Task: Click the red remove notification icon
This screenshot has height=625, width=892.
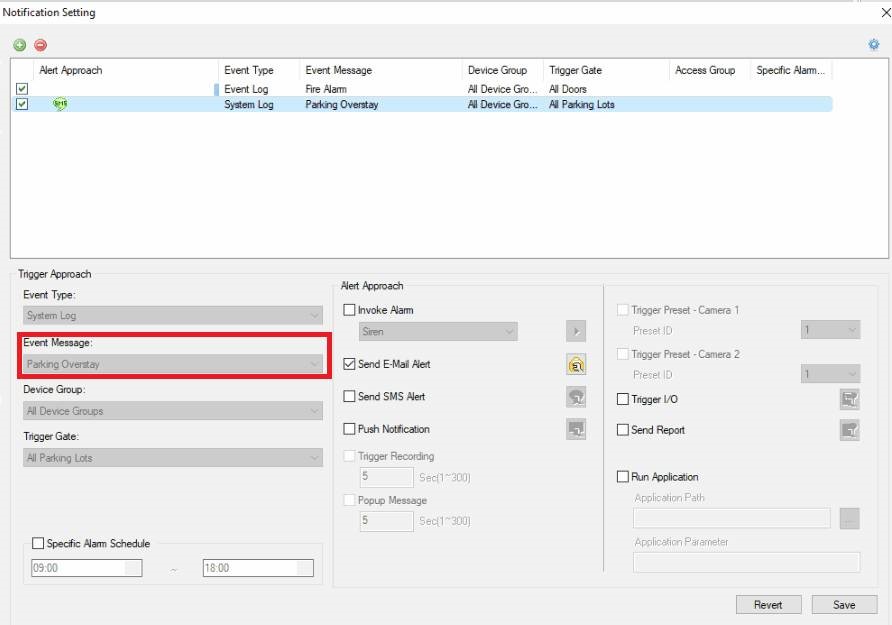Action: pyautogui.click(x=40, y=45)
